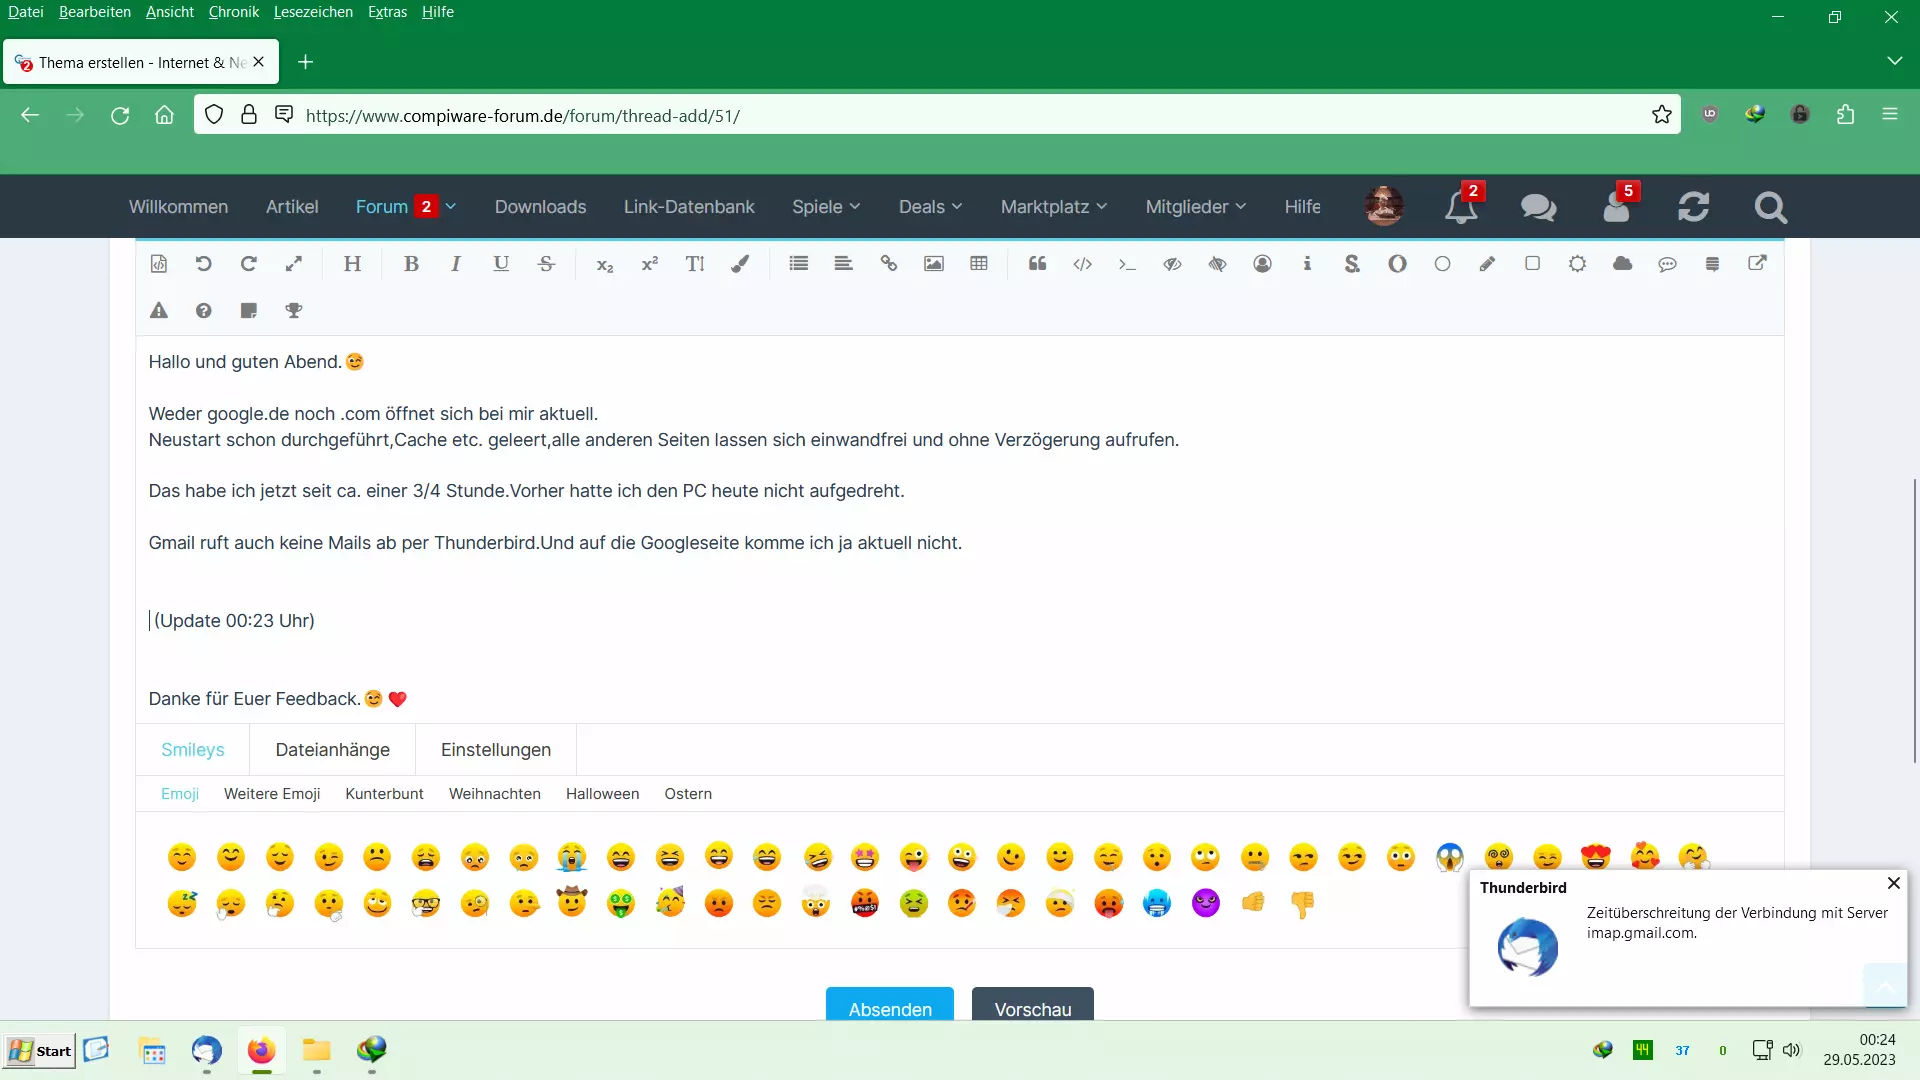Image resolution: width=1920 pixels, height=1080 pixels.
Task: Click the trophy icon in editor toolbar
Action: pos(294,311)
